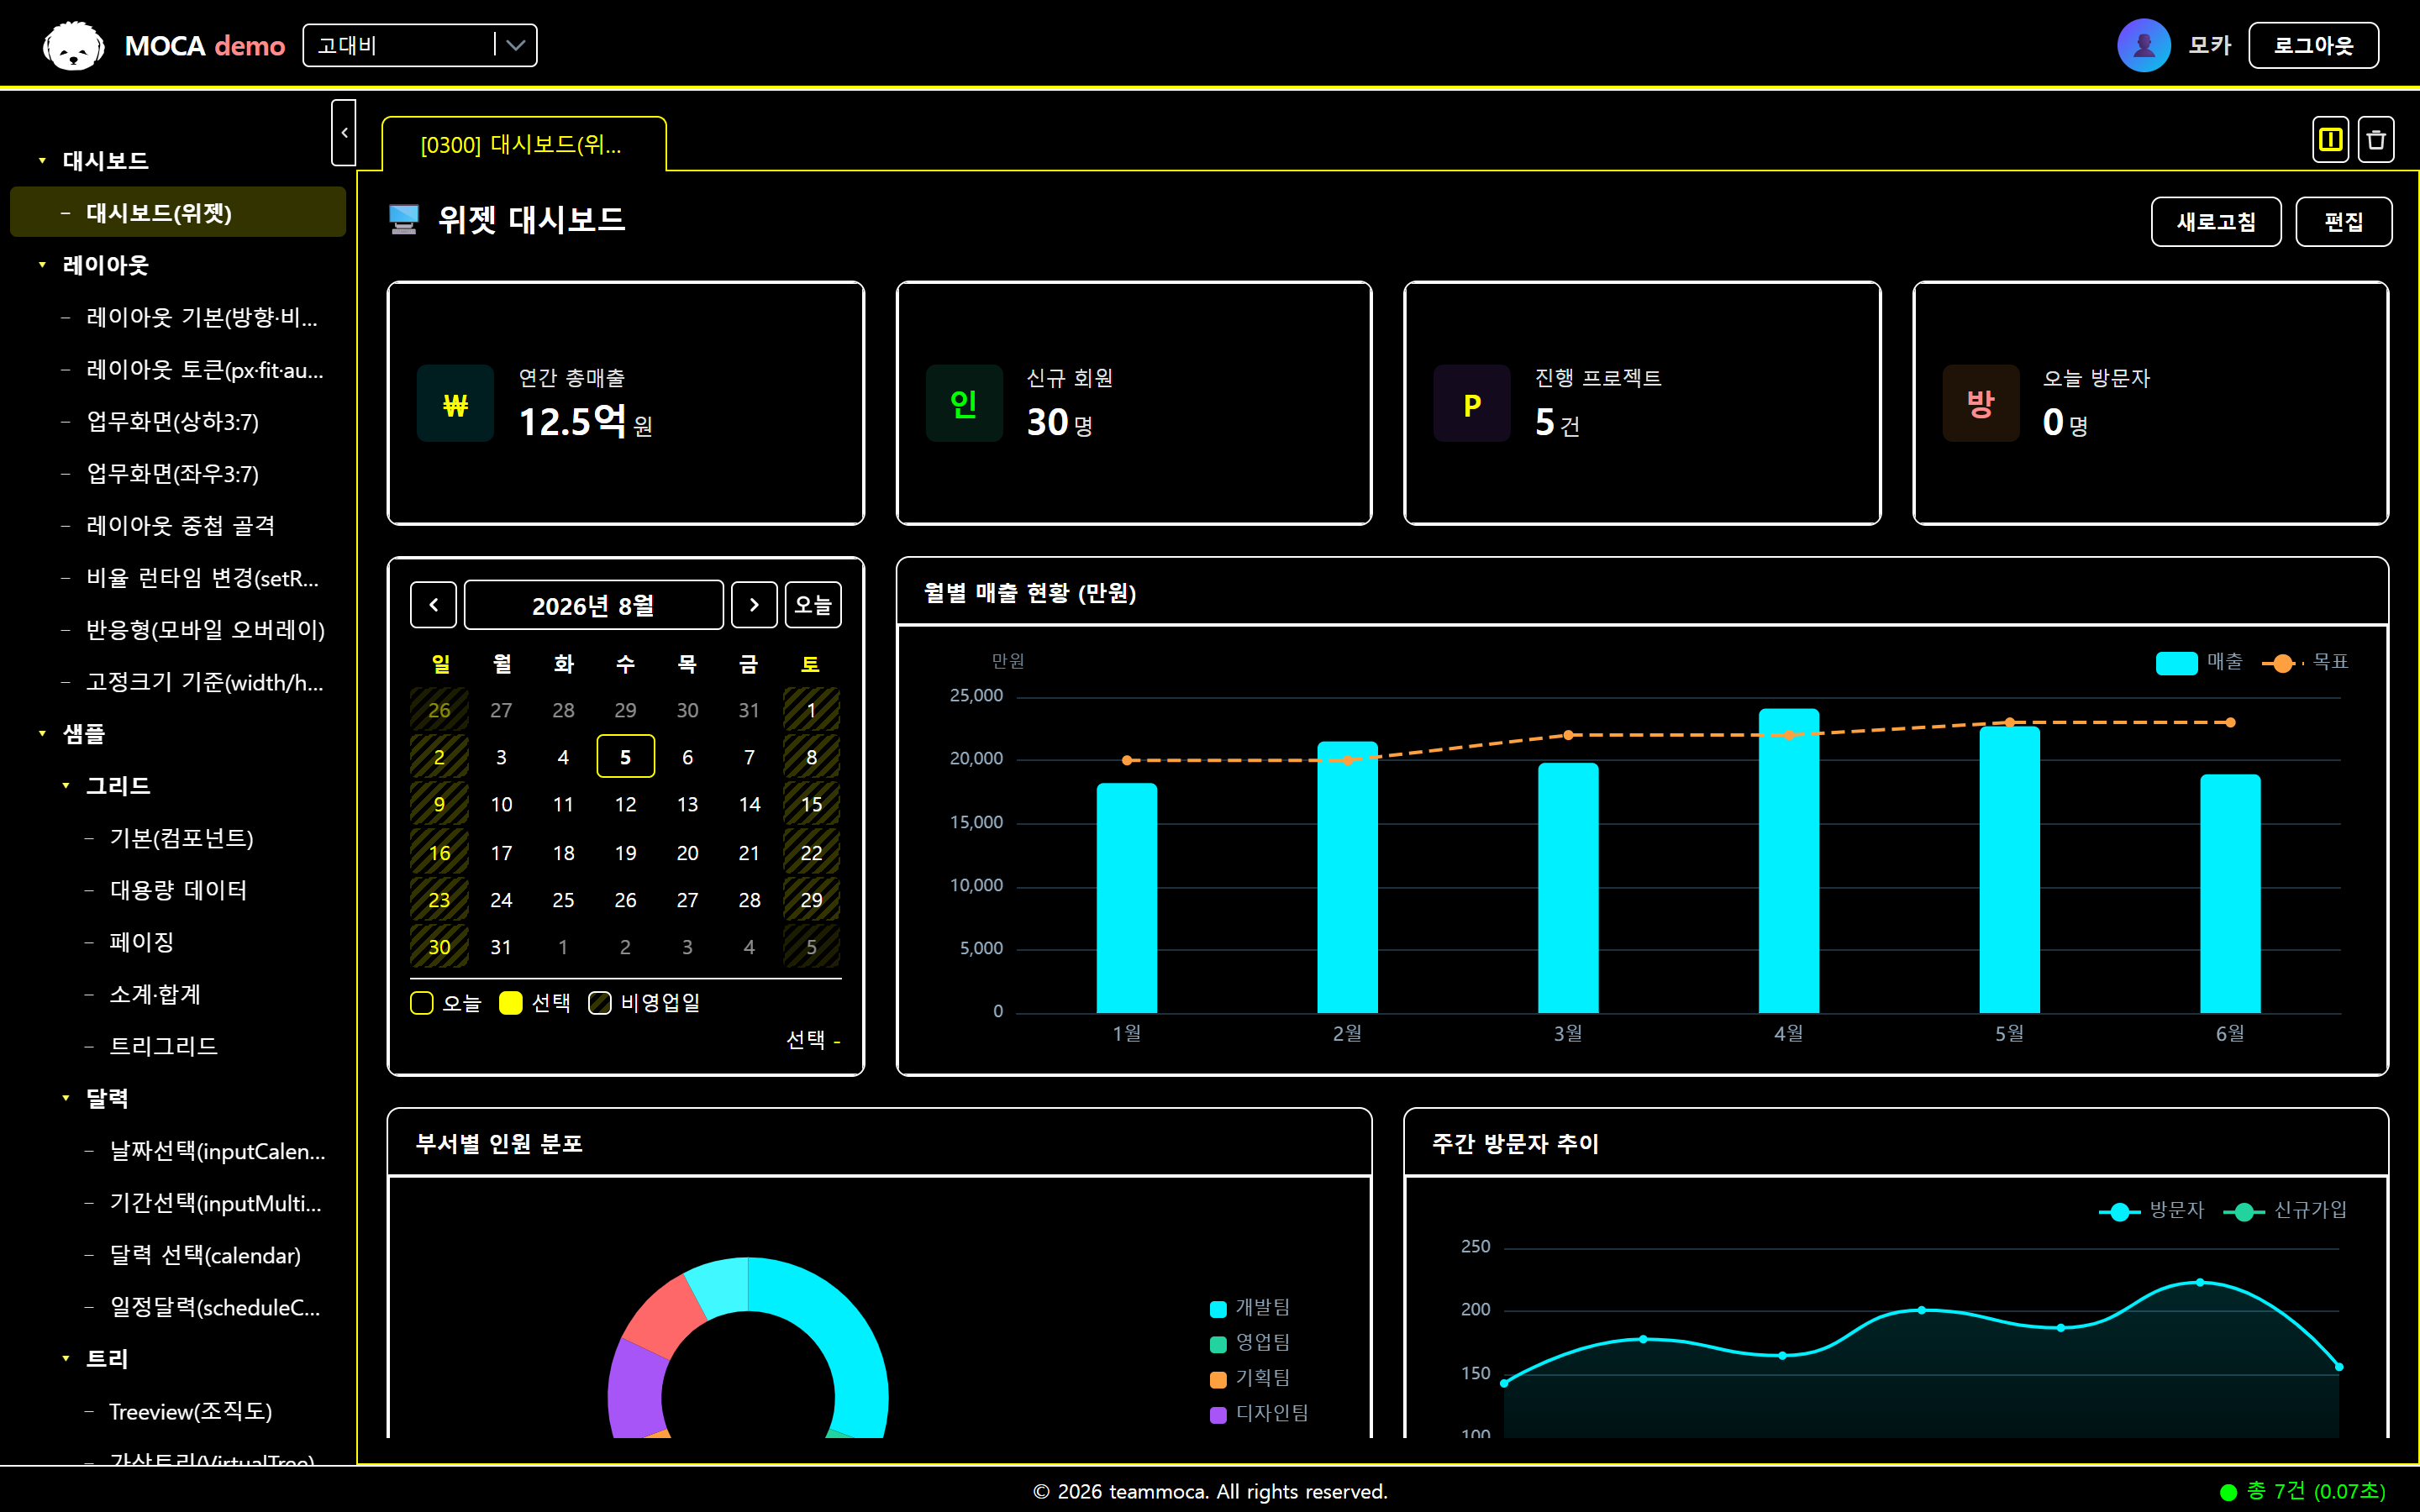Screen dimensions: 2420x1512
Task: Open 업무화면(상하3:7) menu item
Action: [178, 421]
